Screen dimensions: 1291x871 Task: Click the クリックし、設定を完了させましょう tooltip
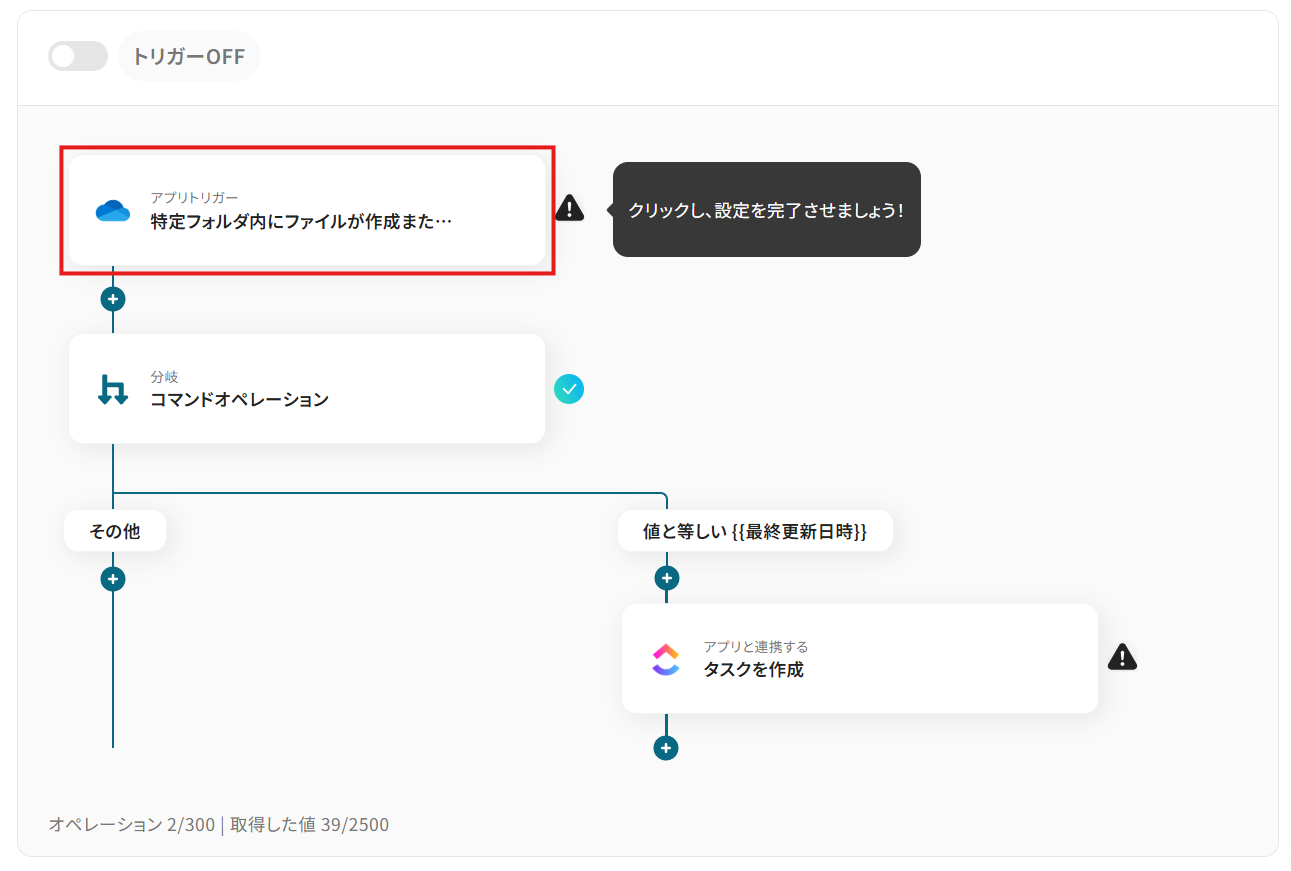(x=766, y=209)
